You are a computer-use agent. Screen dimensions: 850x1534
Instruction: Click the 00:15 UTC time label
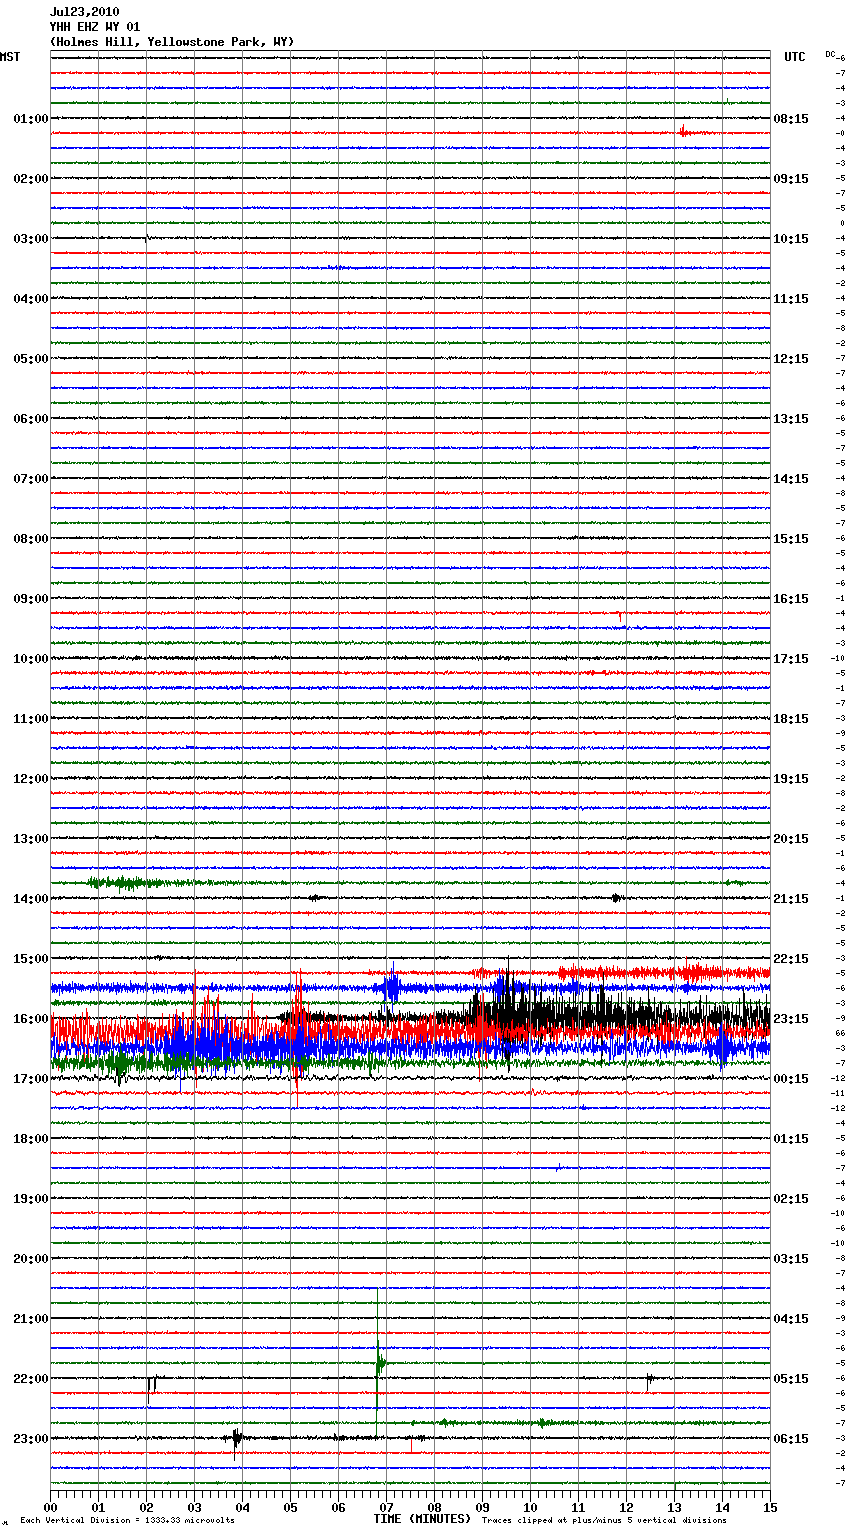point(791,1079)
